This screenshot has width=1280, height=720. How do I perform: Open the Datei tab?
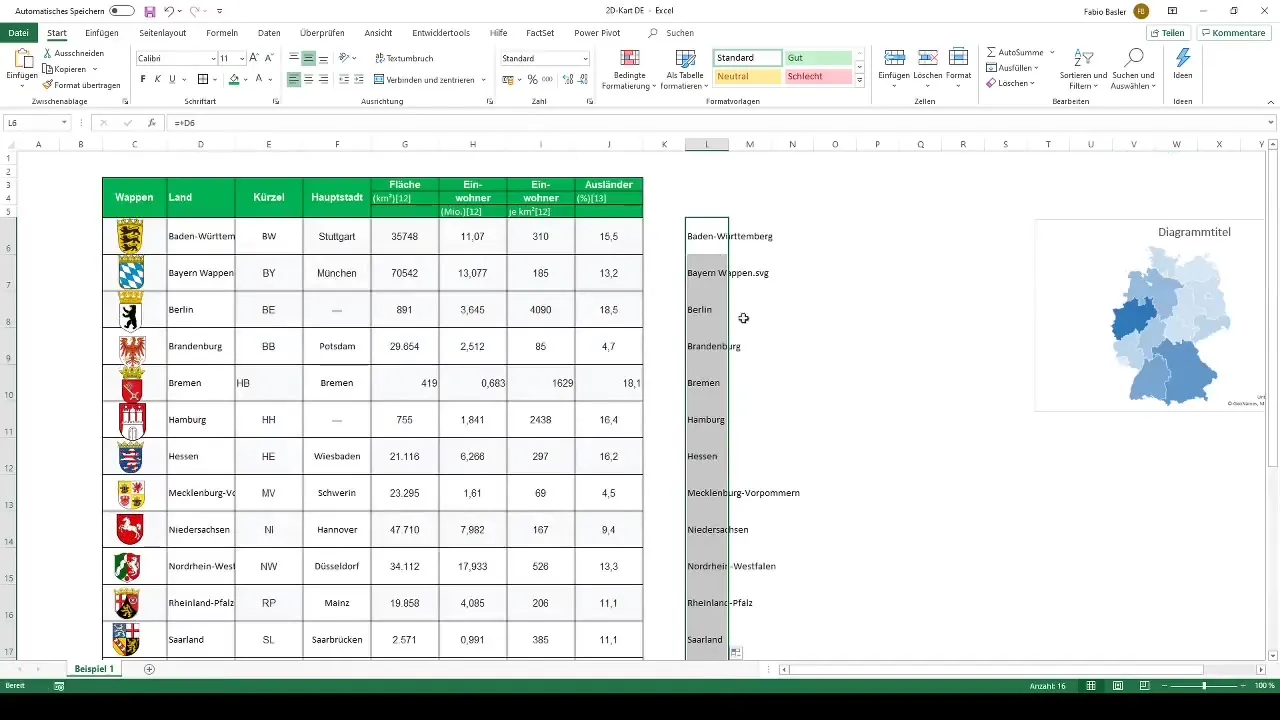pyautogui.click(x=18, y=33)
